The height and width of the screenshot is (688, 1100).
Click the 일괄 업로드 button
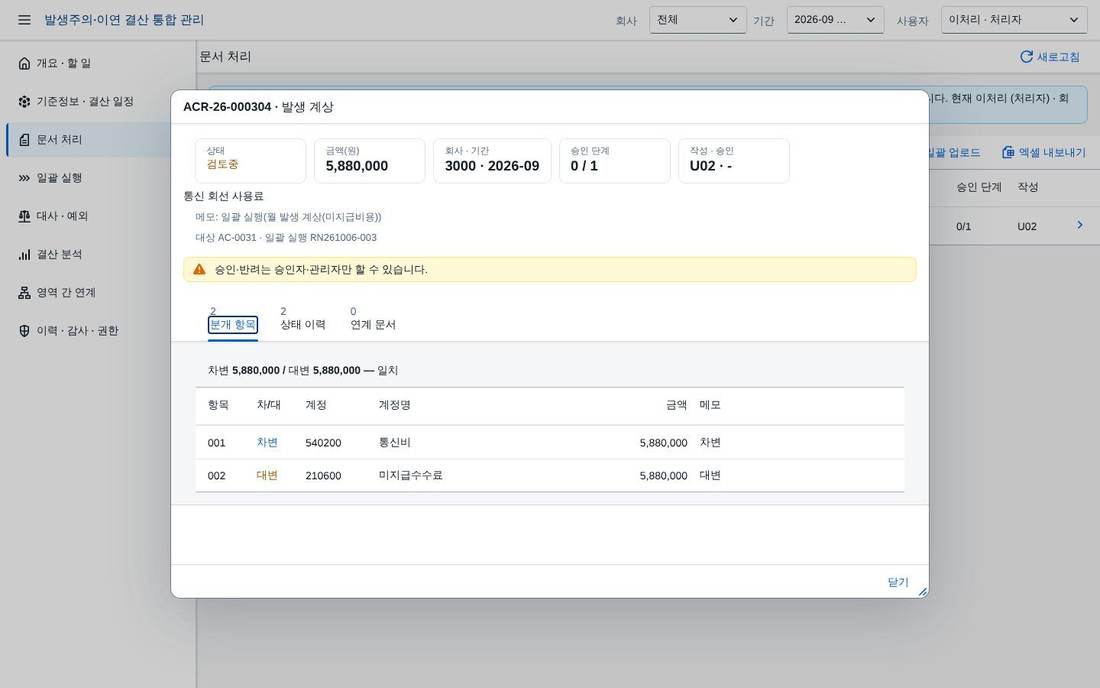coord(953,152)
